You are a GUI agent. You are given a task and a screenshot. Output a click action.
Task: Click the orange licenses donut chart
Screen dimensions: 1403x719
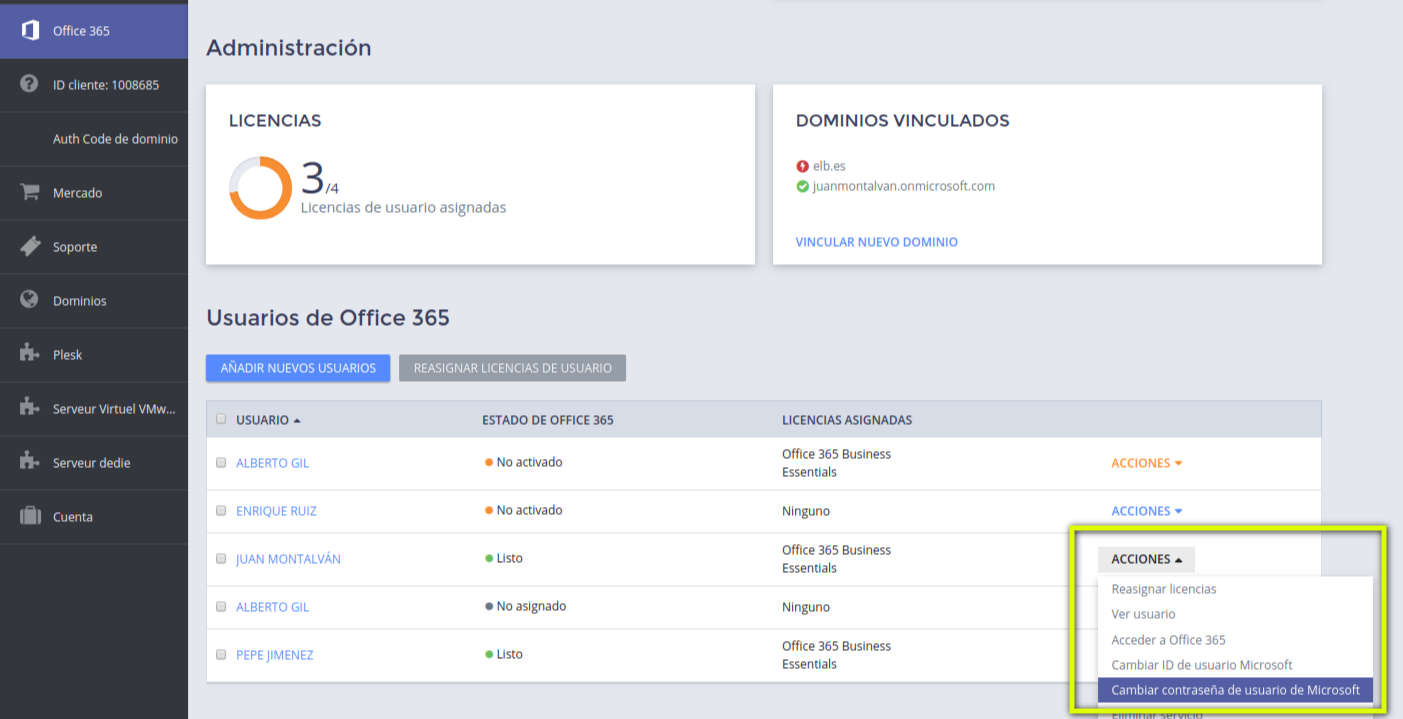[x=260, y=187]
